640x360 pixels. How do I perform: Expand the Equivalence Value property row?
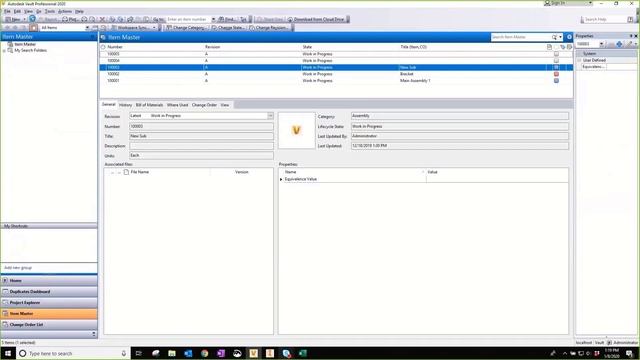(x=281, y=179)
